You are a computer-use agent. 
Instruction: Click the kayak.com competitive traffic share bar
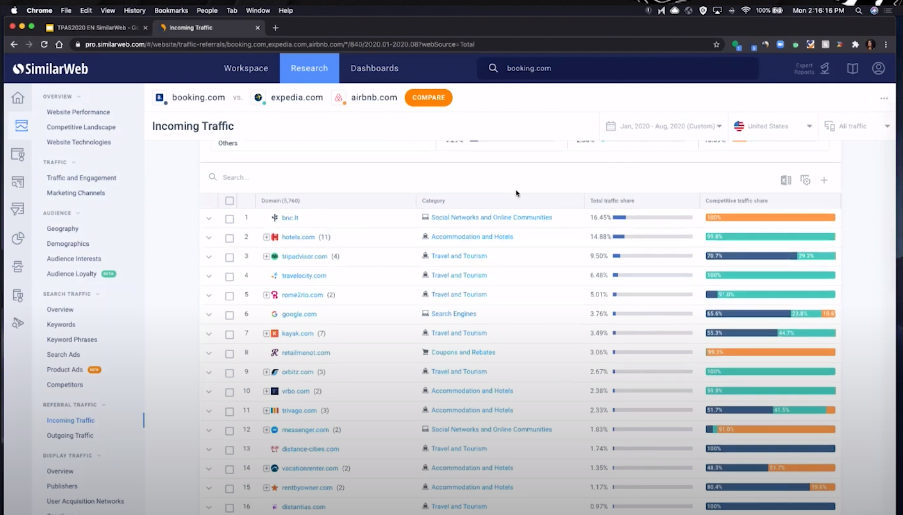[x=769, y=333]
